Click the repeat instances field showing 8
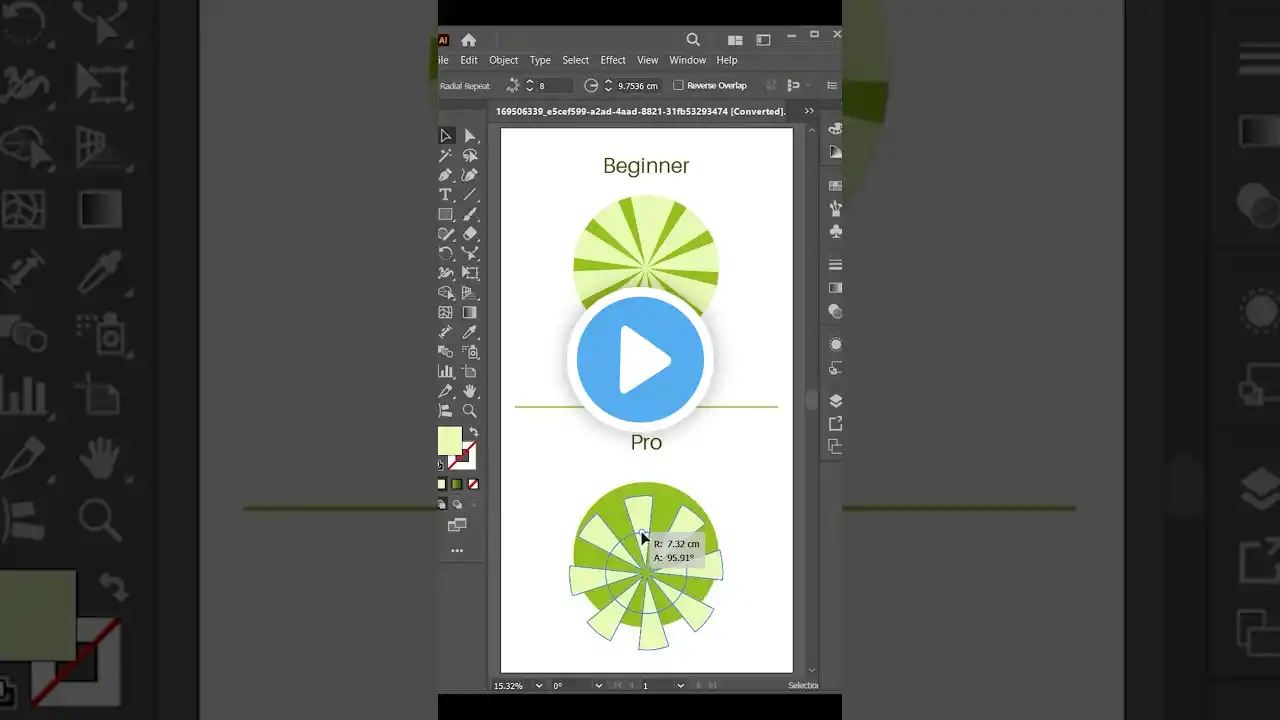Image resolution: width=1280 pixels, height=720 pixels. coord(555,86)
